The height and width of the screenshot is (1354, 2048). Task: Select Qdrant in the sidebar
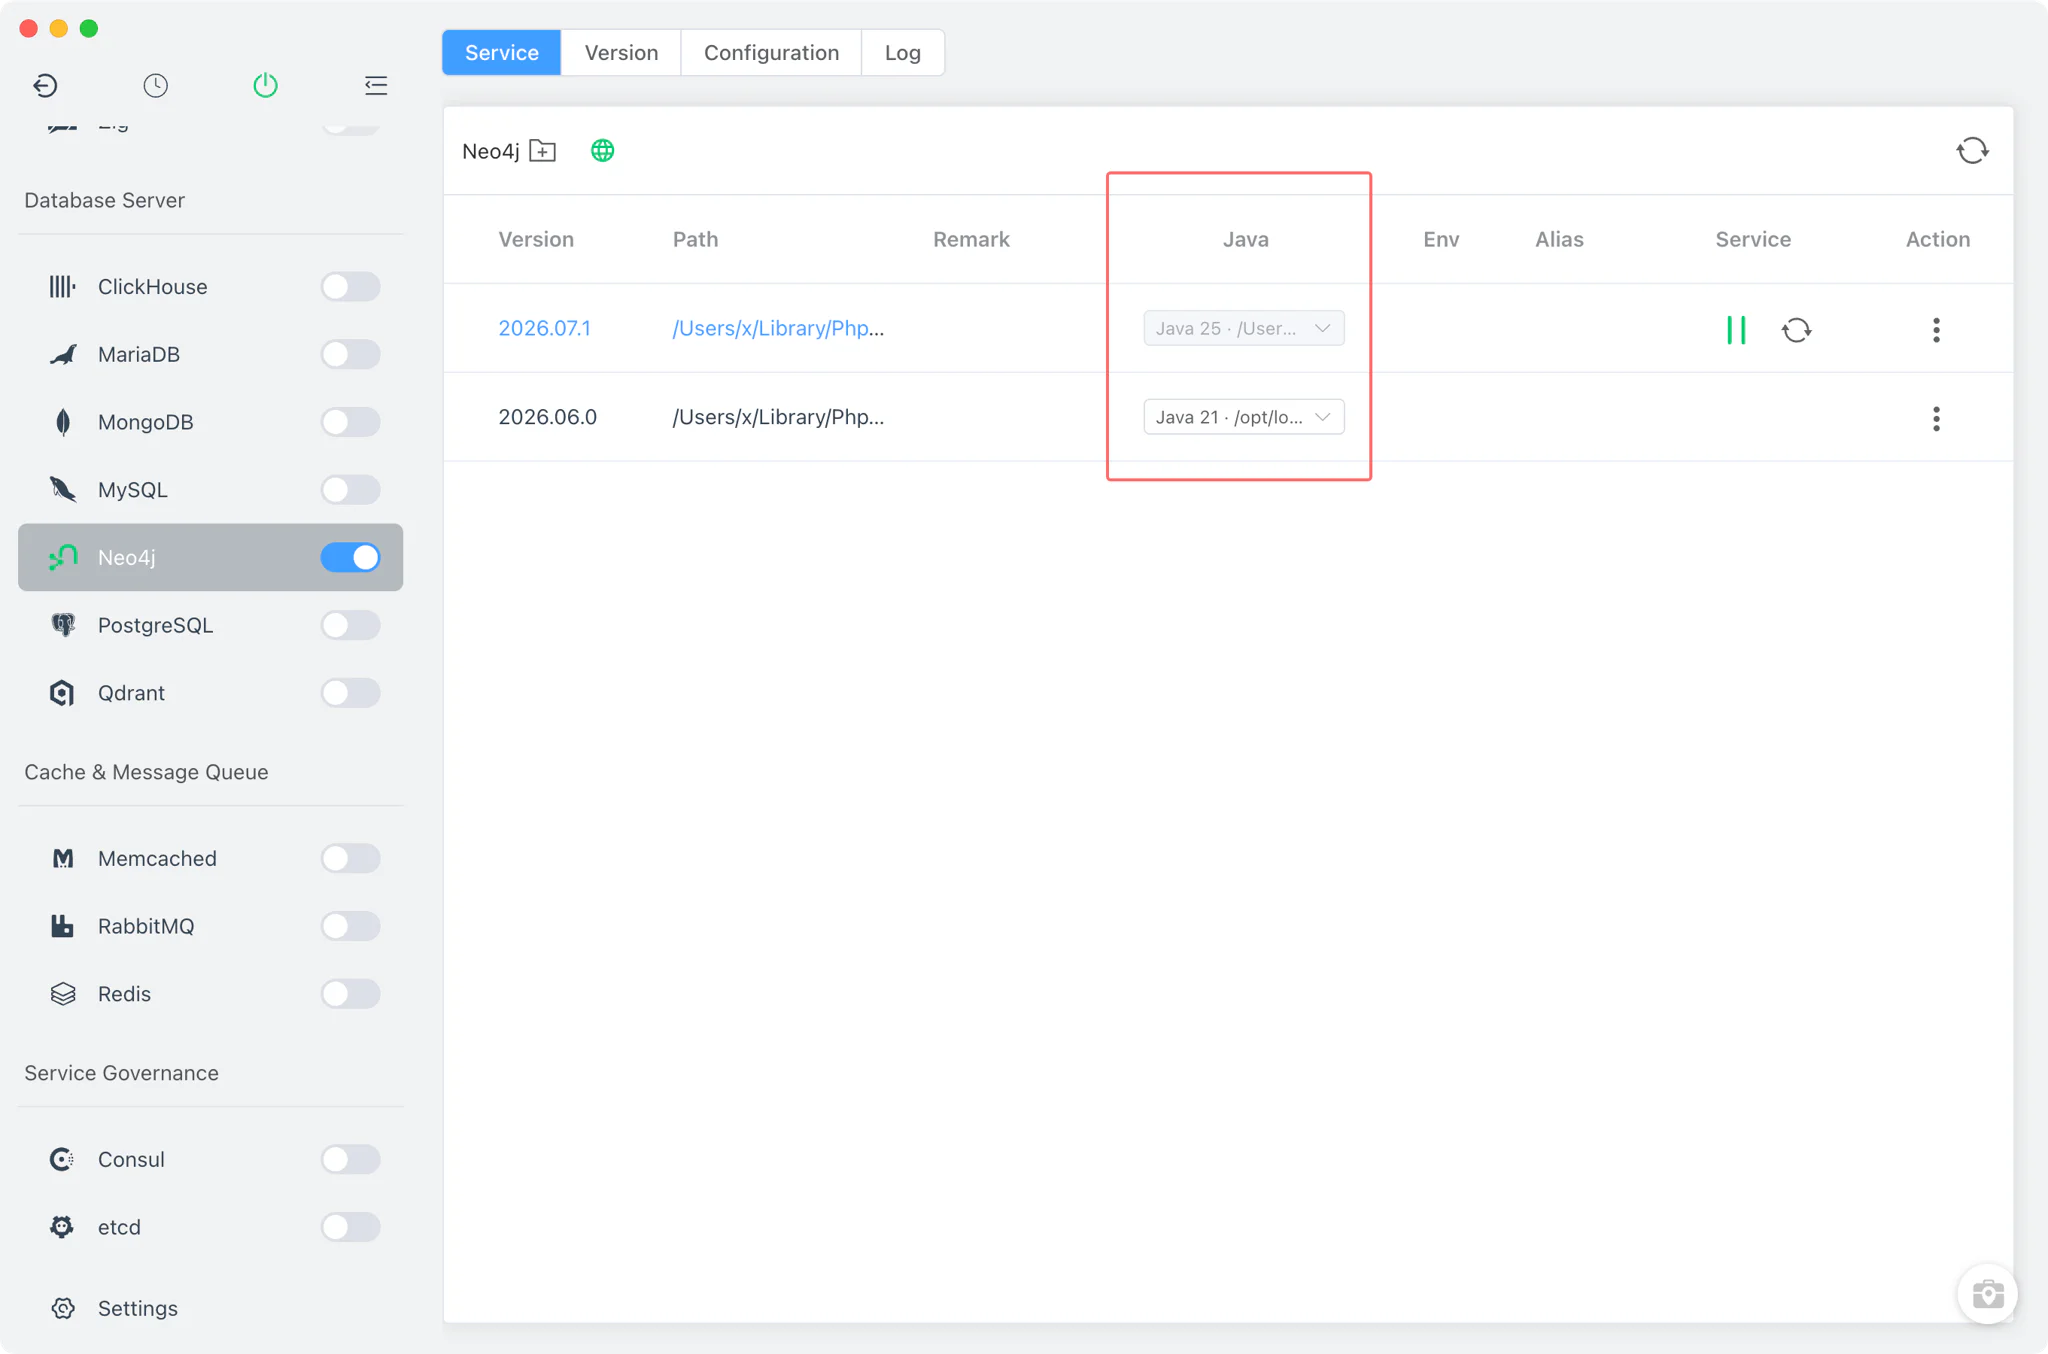[210, 693]
